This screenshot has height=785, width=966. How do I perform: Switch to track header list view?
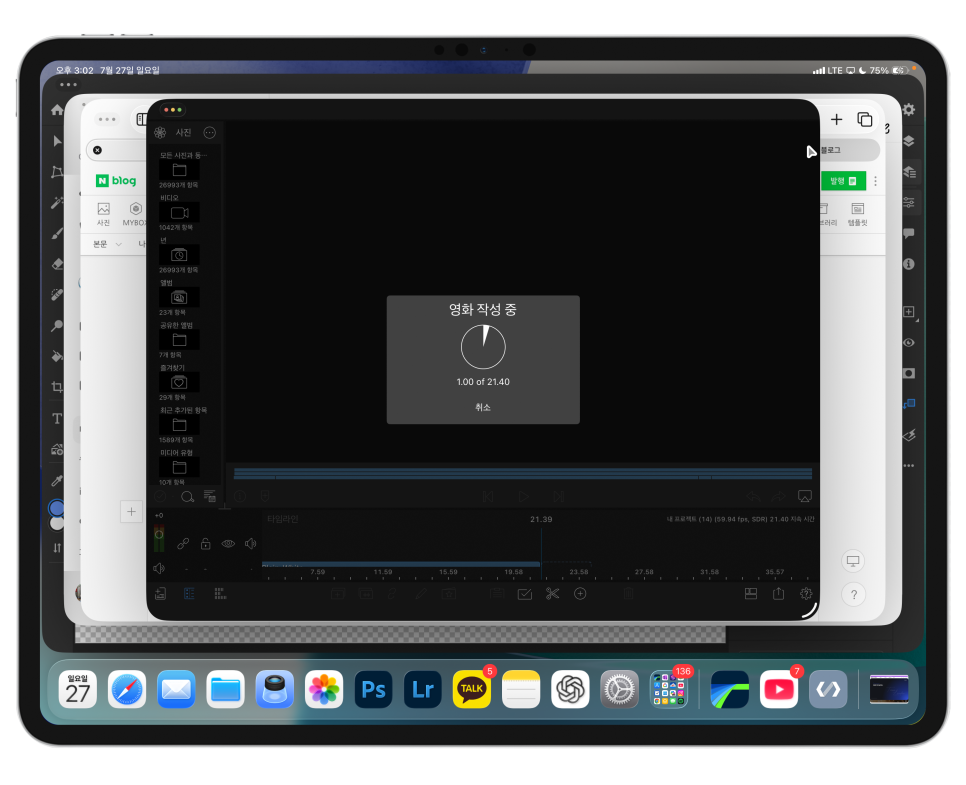pos(189,593)
